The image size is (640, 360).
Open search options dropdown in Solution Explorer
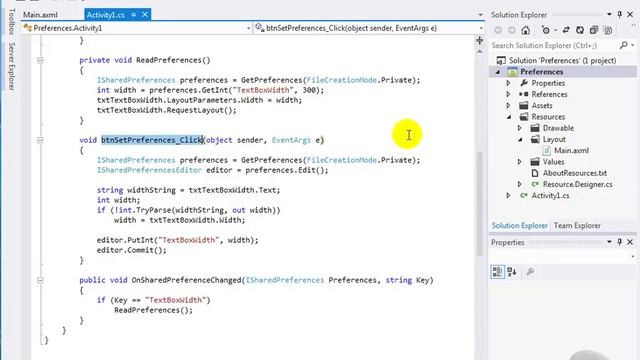(x=633, y=45)
